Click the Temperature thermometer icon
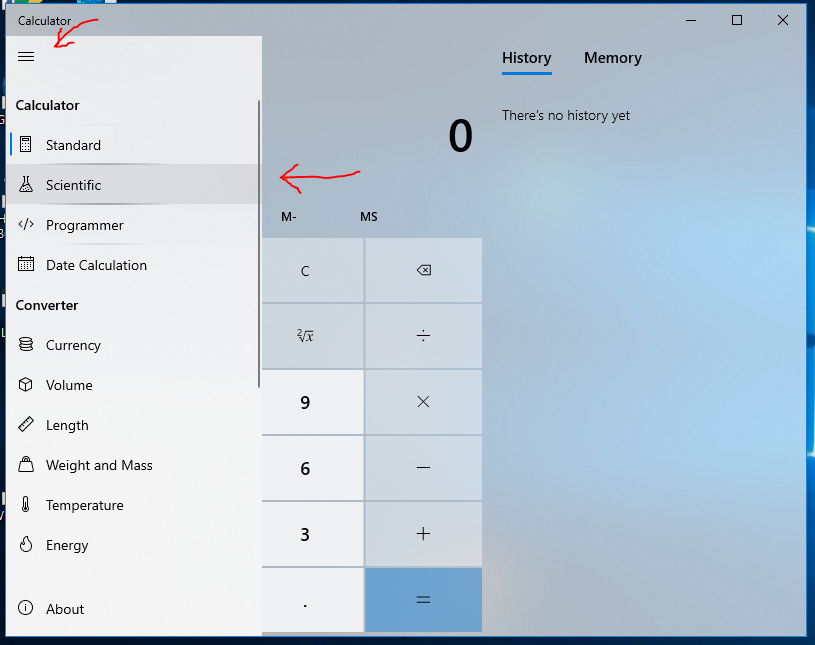The height and width of the screenshot is (645, 815). tap(25, 504)
